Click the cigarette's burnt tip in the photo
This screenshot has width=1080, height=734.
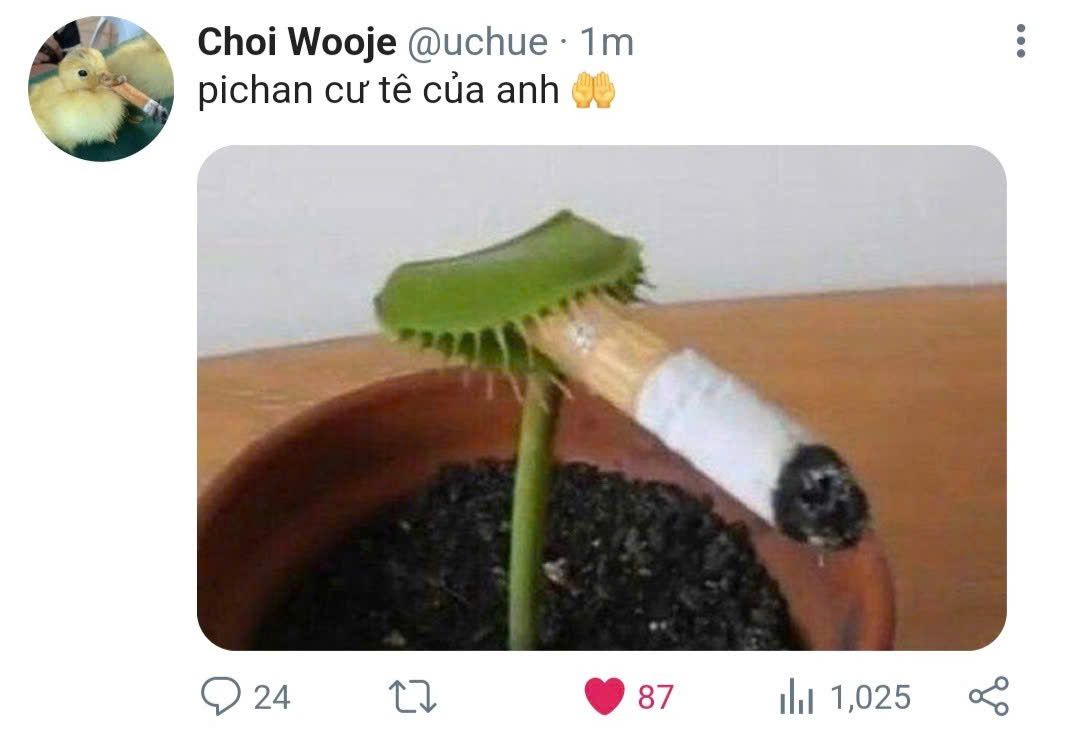820,496
